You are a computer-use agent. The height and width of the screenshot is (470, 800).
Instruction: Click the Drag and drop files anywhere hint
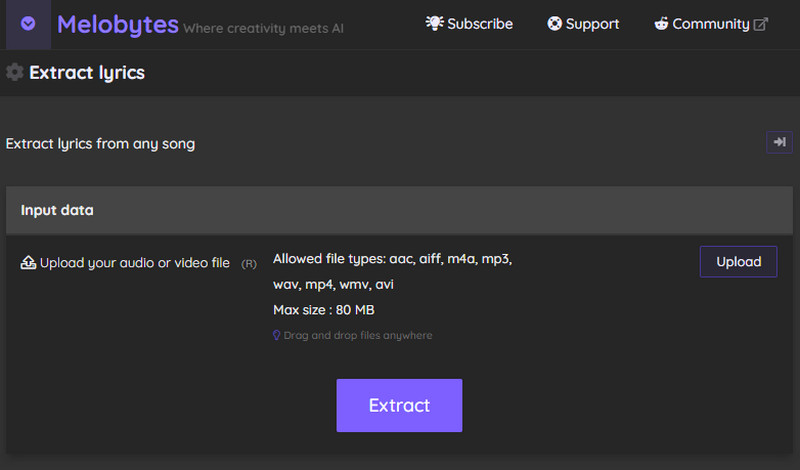click(x=358, y=336)
